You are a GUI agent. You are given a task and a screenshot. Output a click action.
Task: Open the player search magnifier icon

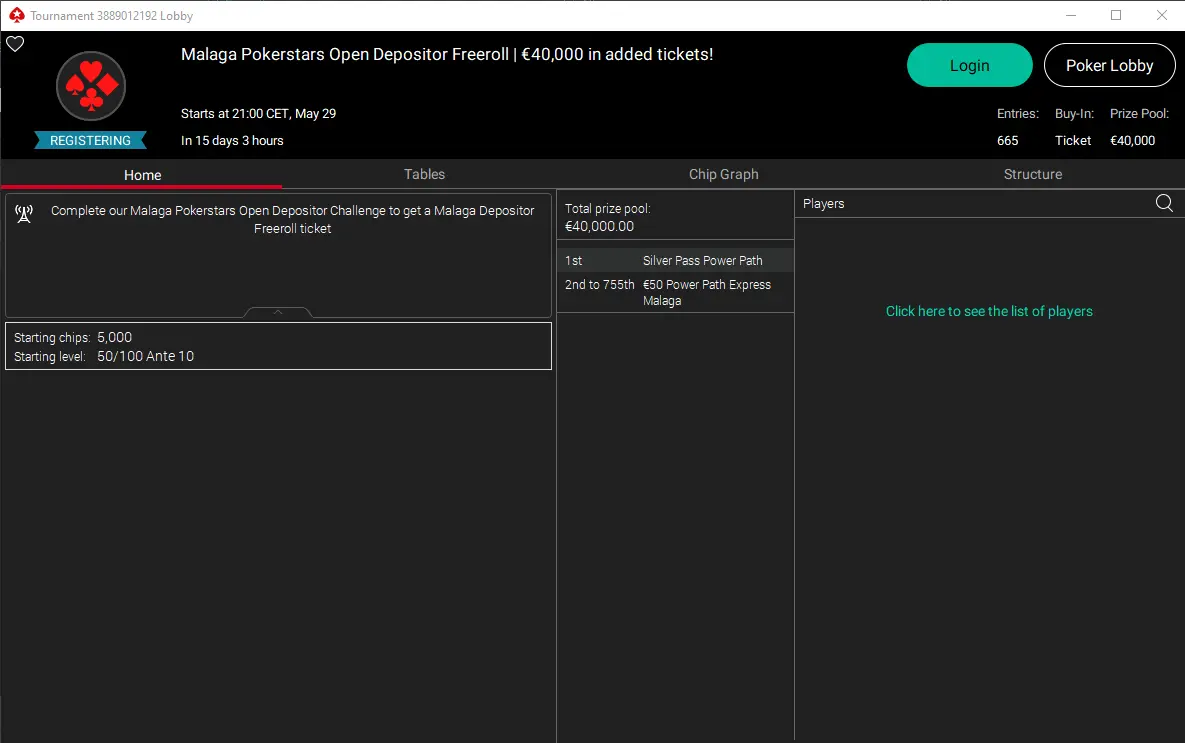click(1164, 203)
